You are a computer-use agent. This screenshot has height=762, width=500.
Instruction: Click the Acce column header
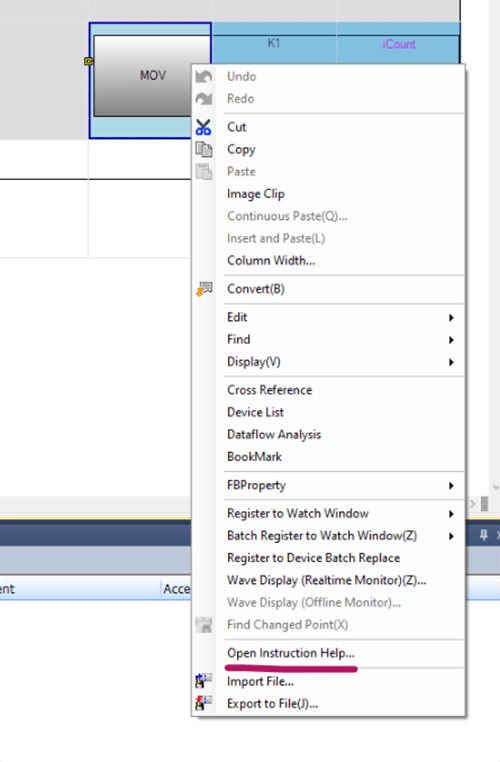click(176, 589)
